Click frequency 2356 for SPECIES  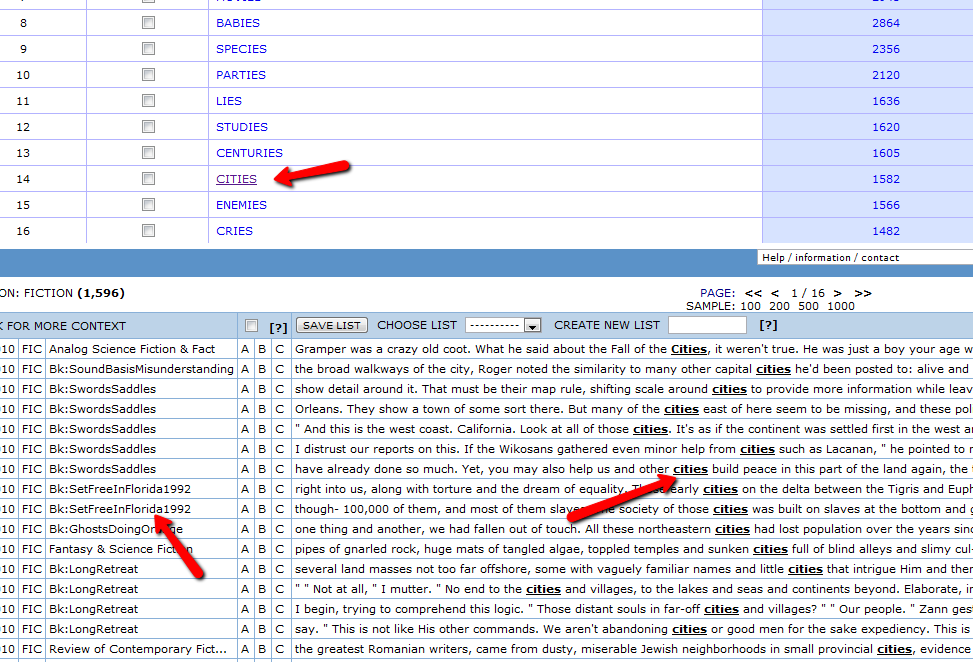click(x=886, y=49)
